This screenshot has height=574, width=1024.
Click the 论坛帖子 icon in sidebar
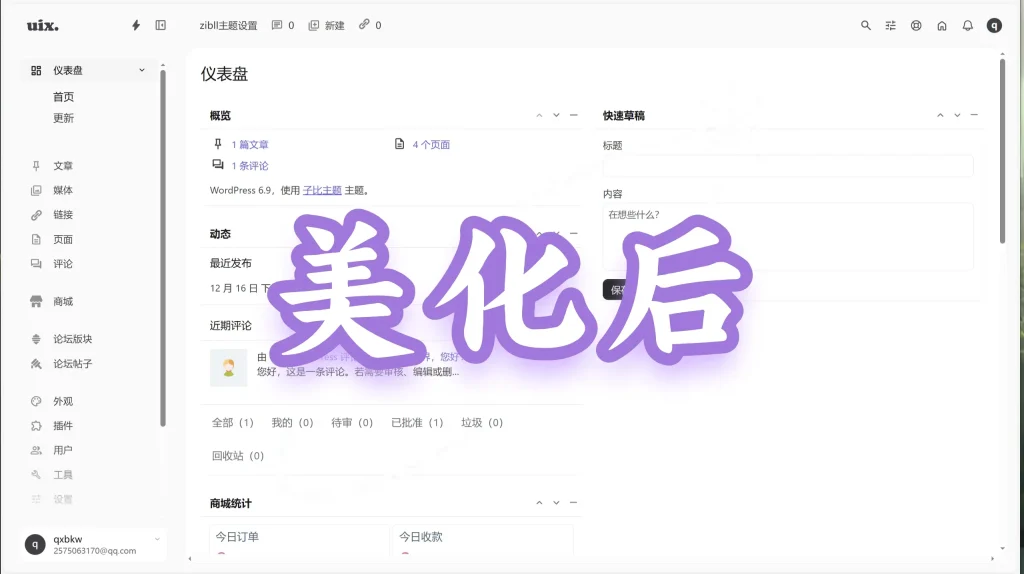click(x=36, y=364)
